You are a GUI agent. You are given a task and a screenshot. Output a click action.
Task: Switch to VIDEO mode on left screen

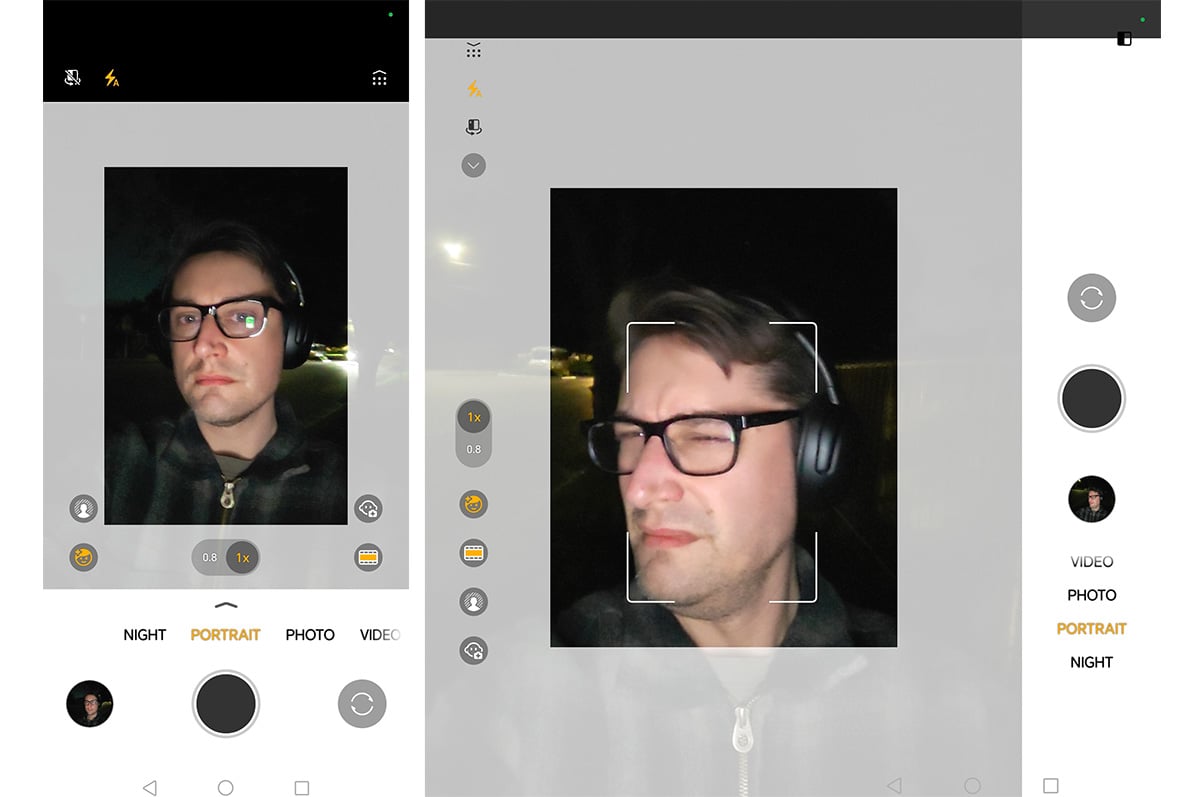pyautogui.click(x=380, y=635)
